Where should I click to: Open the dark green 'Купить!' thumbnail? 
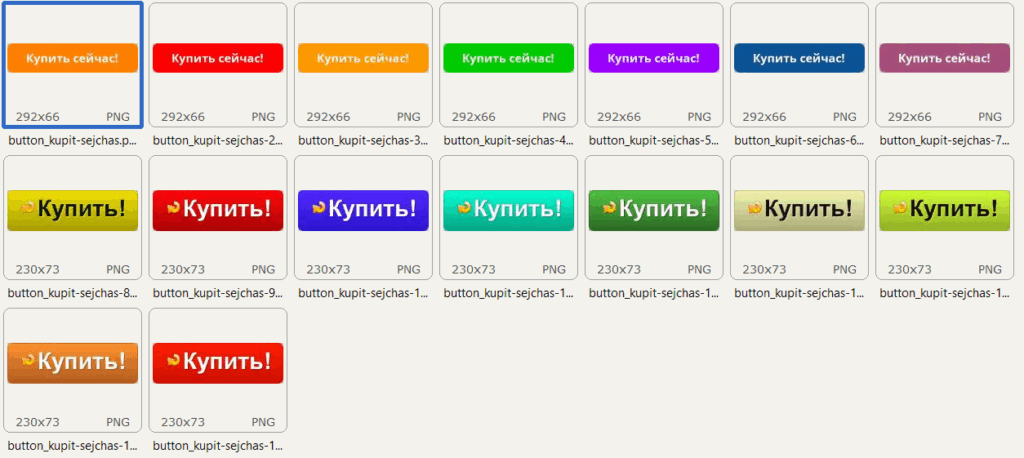(653, 210)
